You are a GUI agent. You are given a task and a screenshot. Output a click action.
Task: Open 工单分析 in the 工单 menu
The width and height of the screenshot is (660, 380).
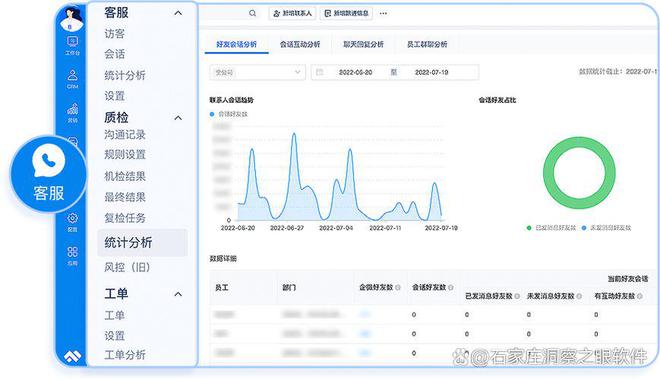[125, 355]
